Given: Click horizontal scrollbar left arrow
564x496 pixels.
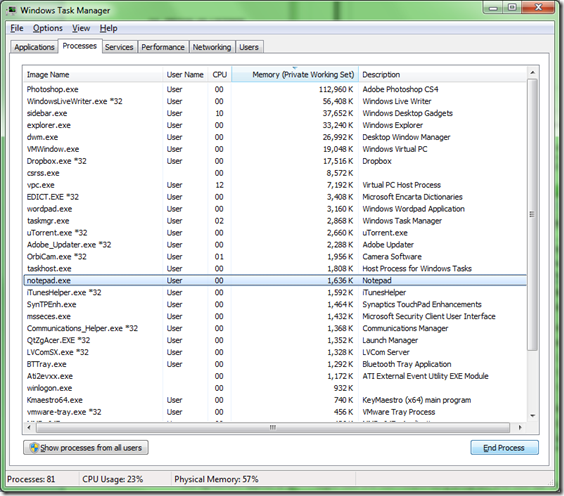Looking at the screenshot, I should pyautogui.click(x=29, y=428).
